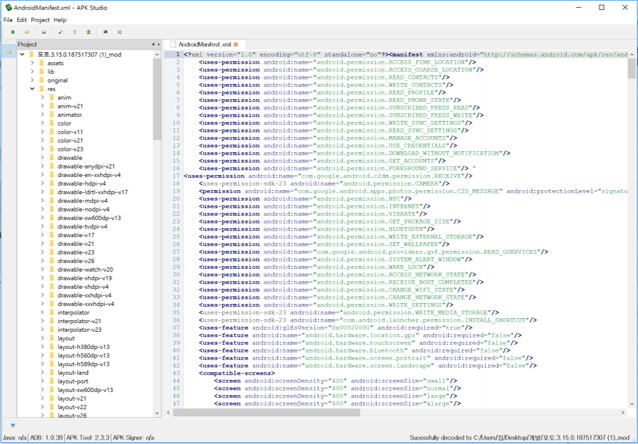The width and height of the screenshot is (638, 444).
Task: Click the black terminal toolbar icon
Action: click(x=105, y=32)
